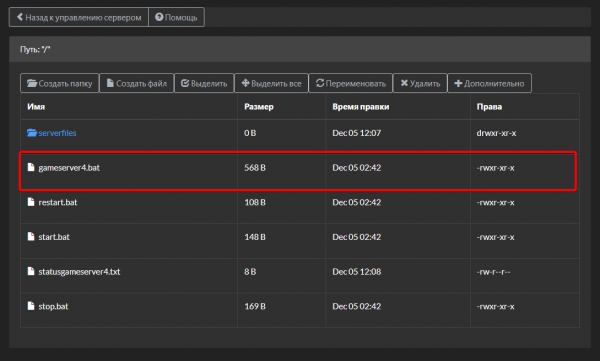Click the statusgameserver4.txt file icon
600x361 pixels.
pos(31,271)
